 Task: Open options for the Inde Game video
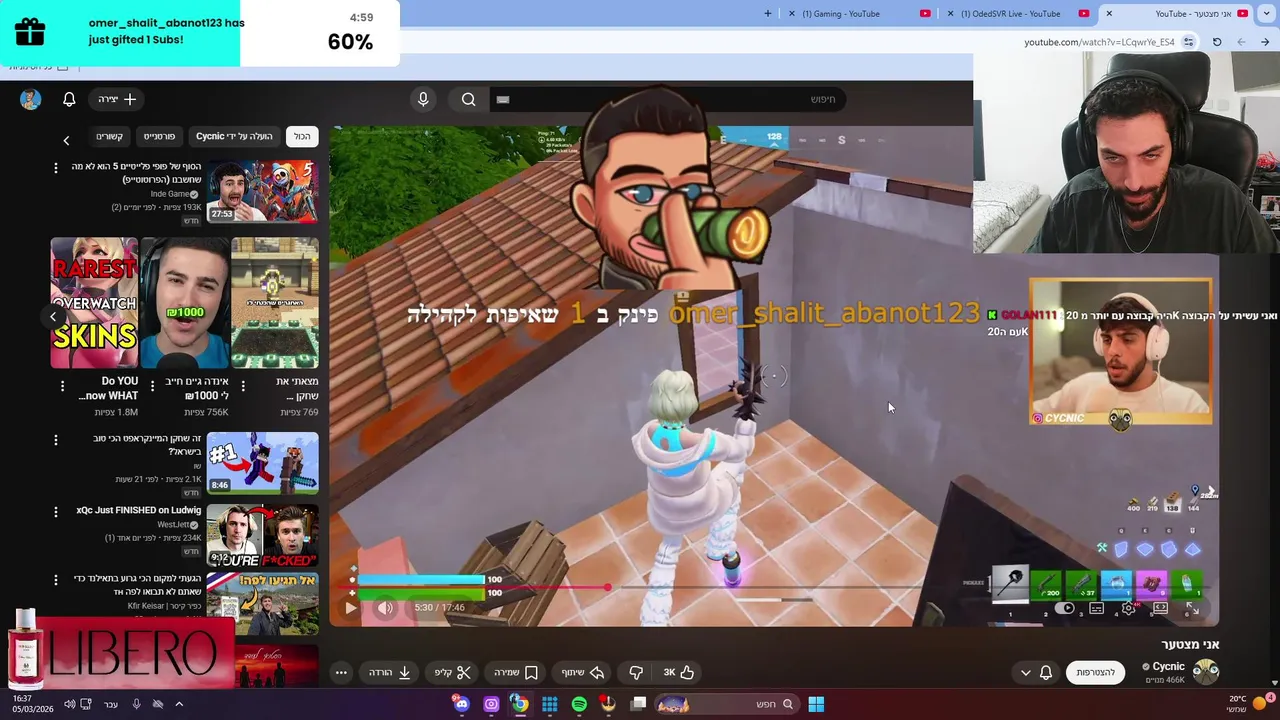pos(56,168)
